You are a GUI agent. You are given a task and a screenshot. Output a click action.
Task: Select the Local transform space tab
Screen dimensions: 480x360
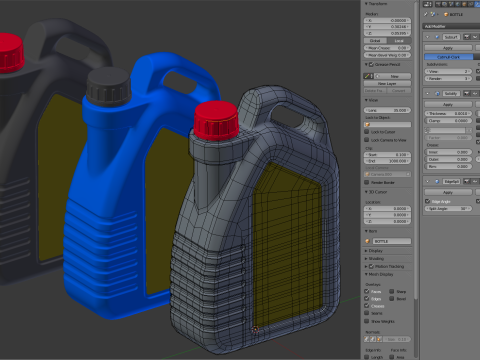pos(399,41)
